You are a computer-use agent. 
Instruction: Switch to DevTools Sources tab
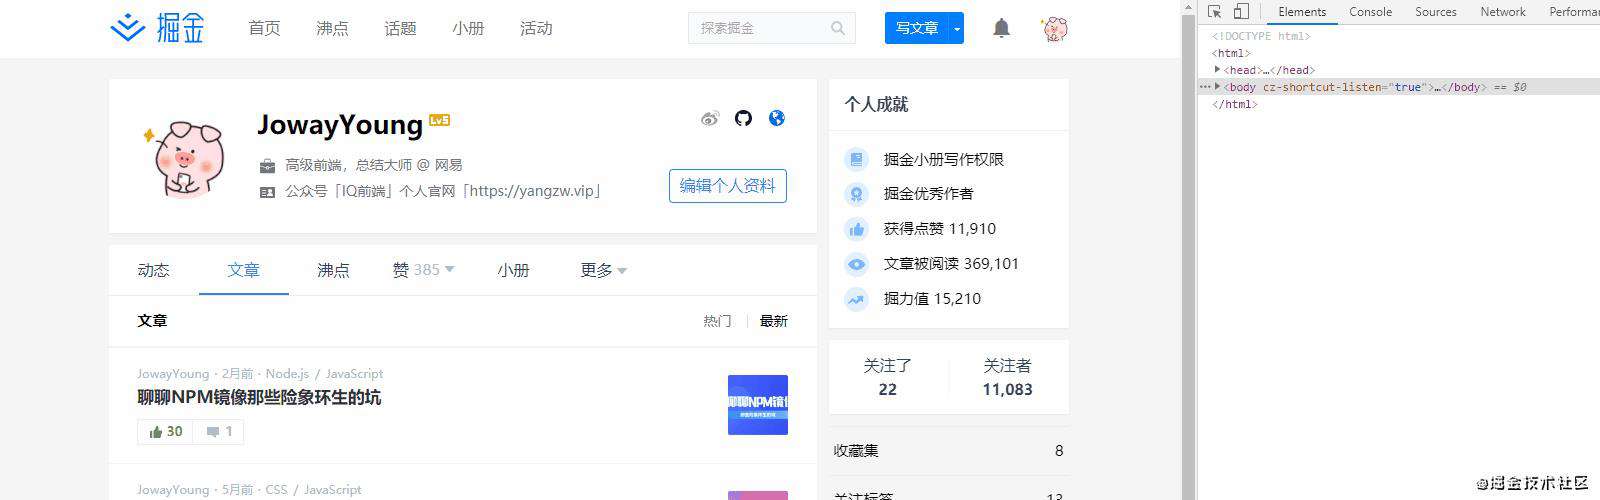pyautogui.click(x=1436, y=12)
